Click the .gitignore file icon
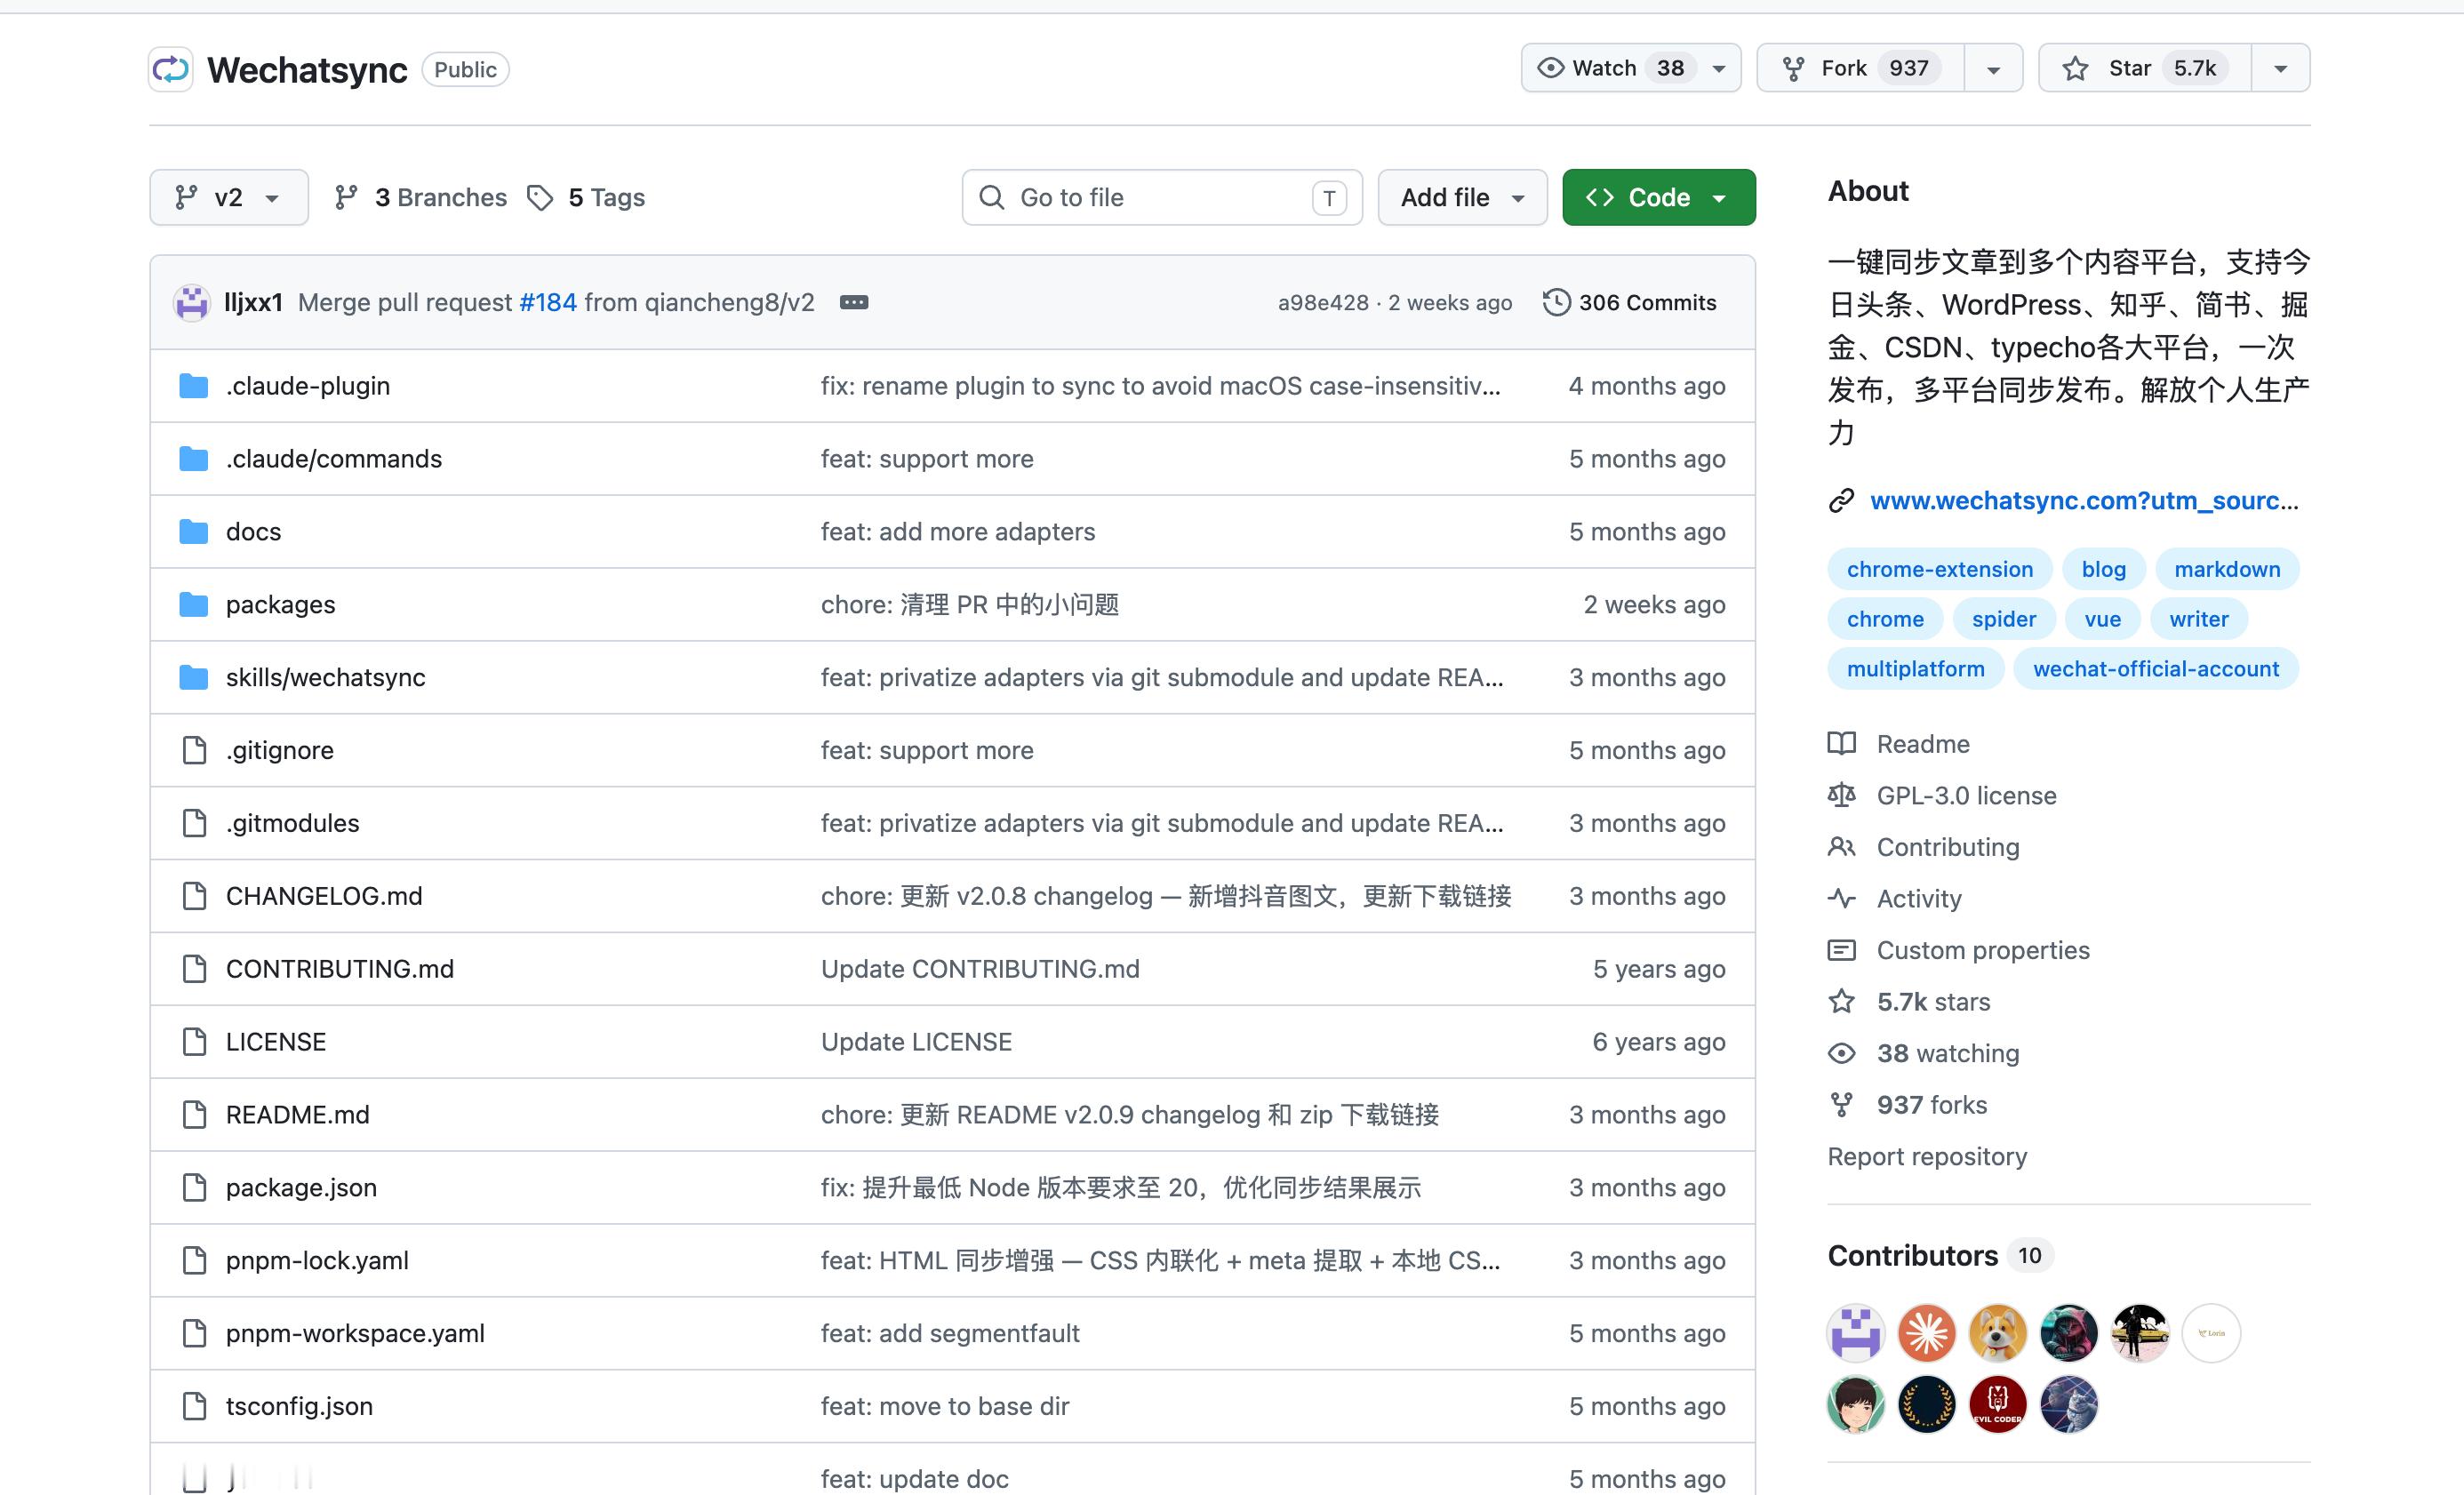2464x1495 pixels. click(194, 750)
